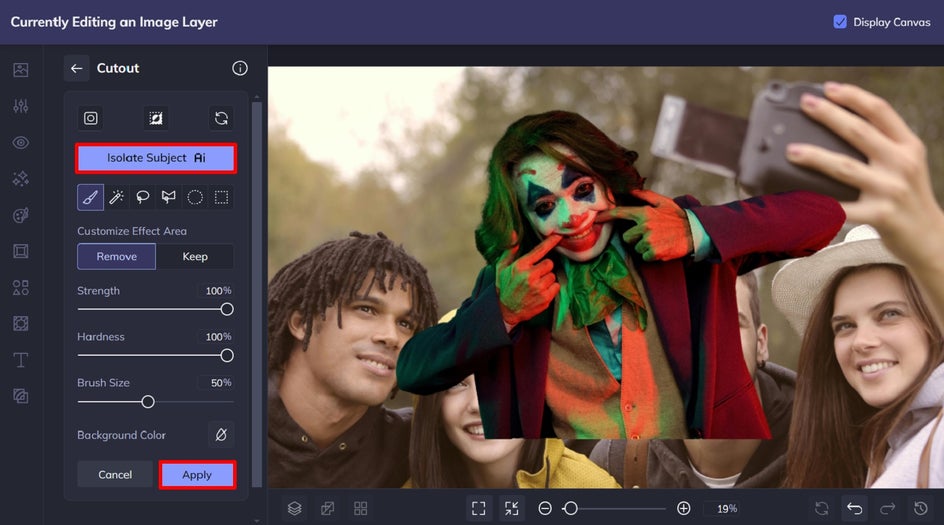Click the Hardness 100% value field

coord(217,337)
